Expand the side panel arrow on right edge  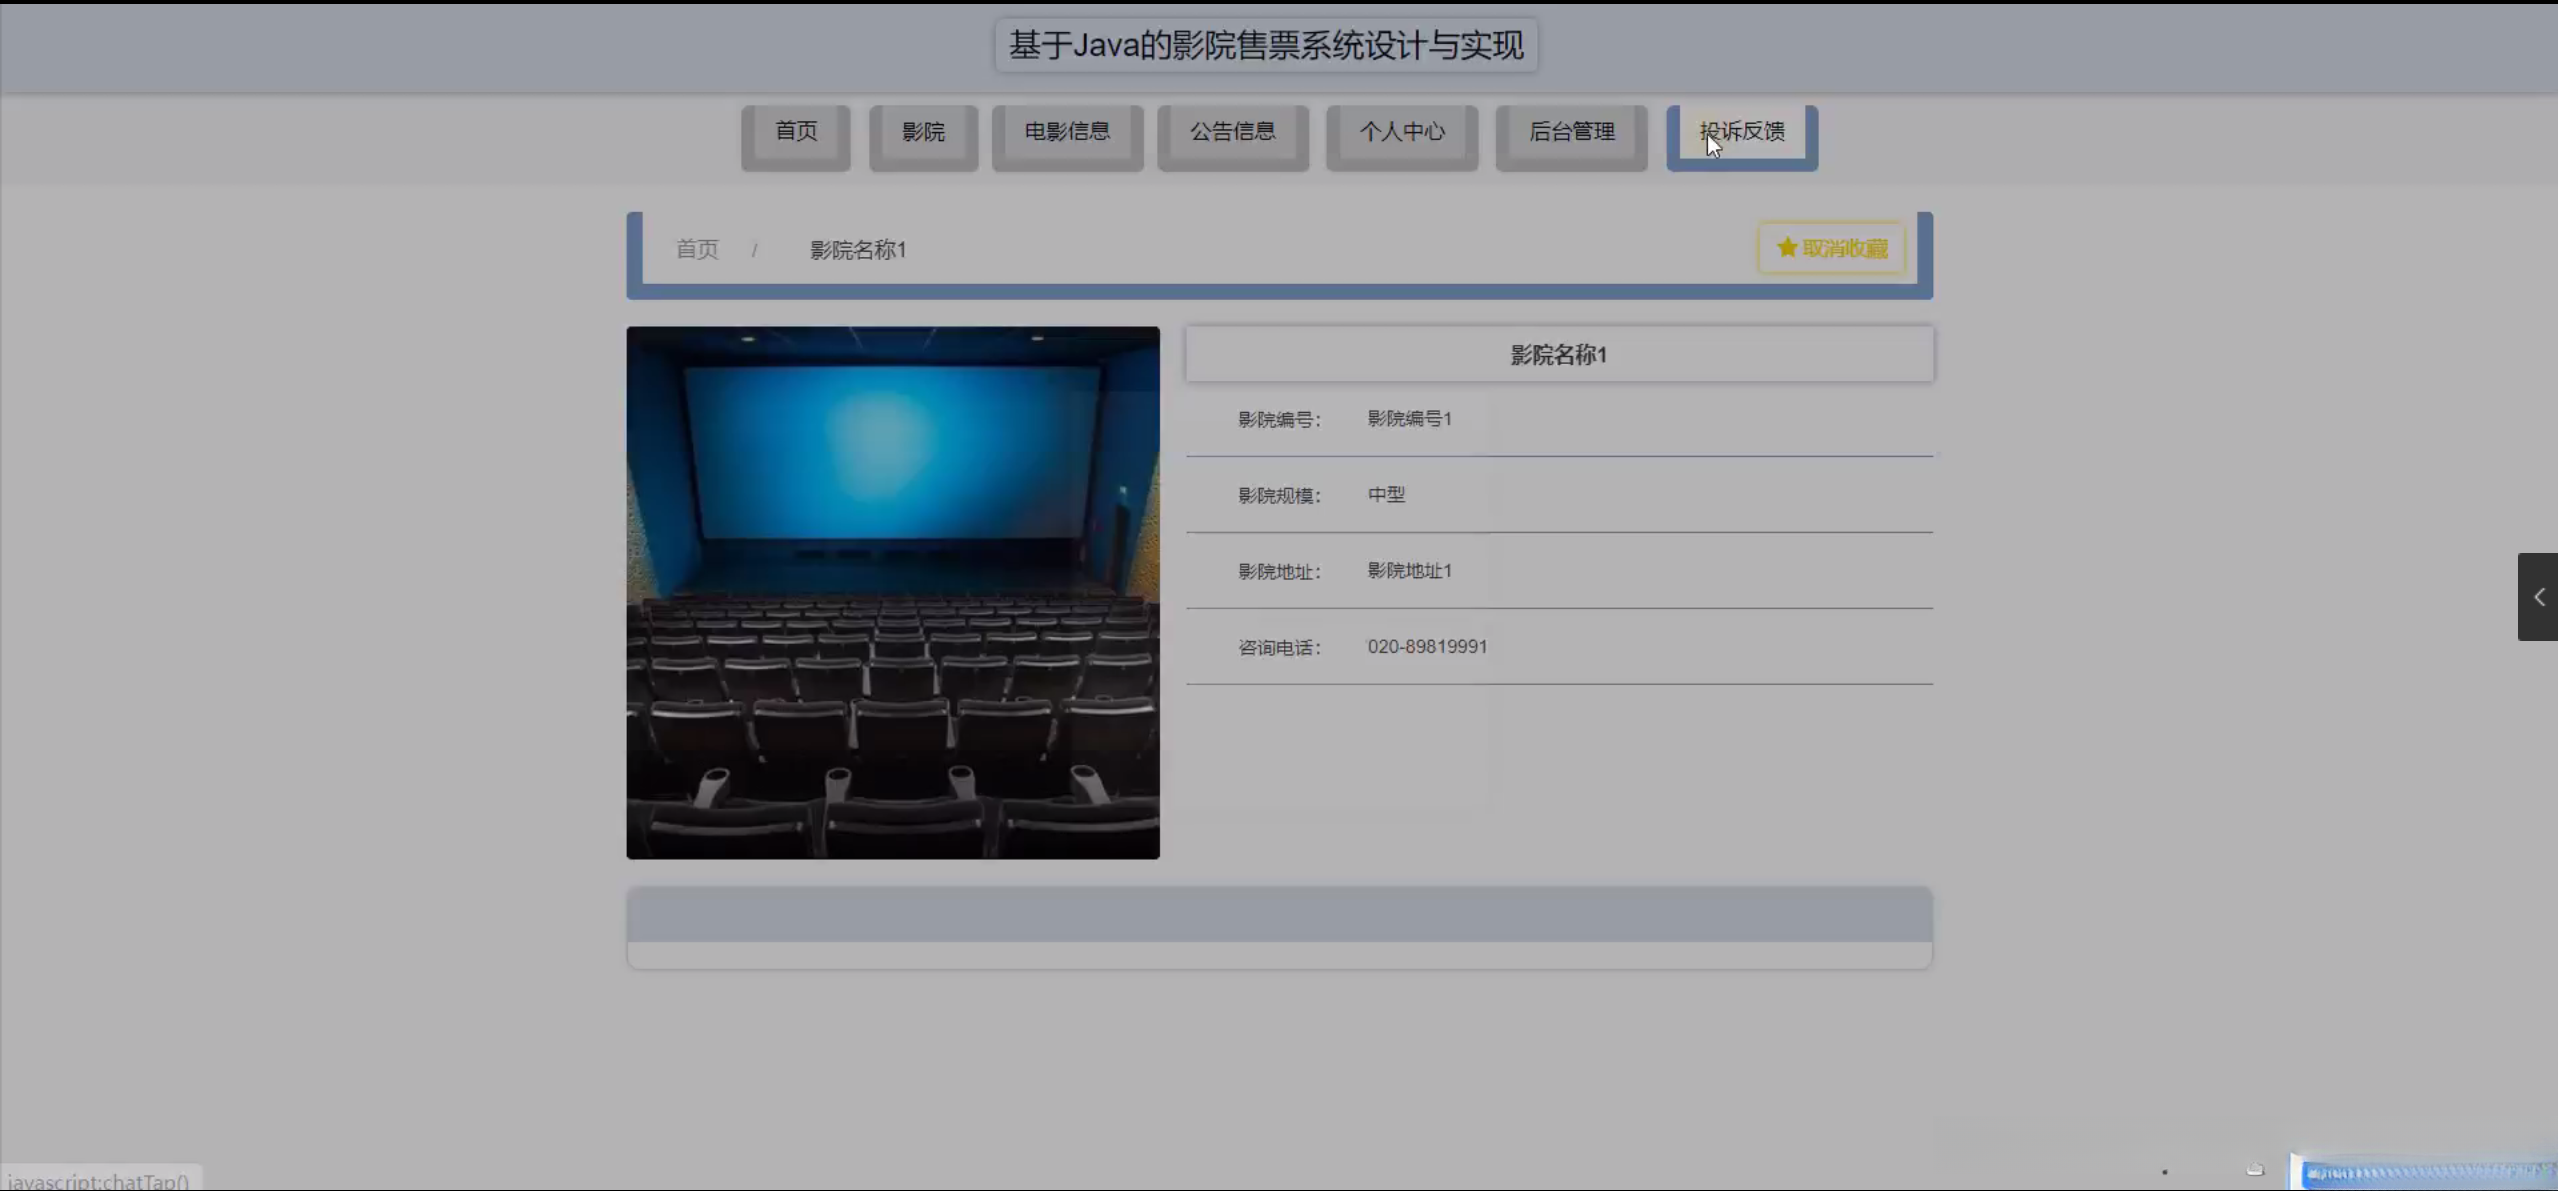(2538, 597)
